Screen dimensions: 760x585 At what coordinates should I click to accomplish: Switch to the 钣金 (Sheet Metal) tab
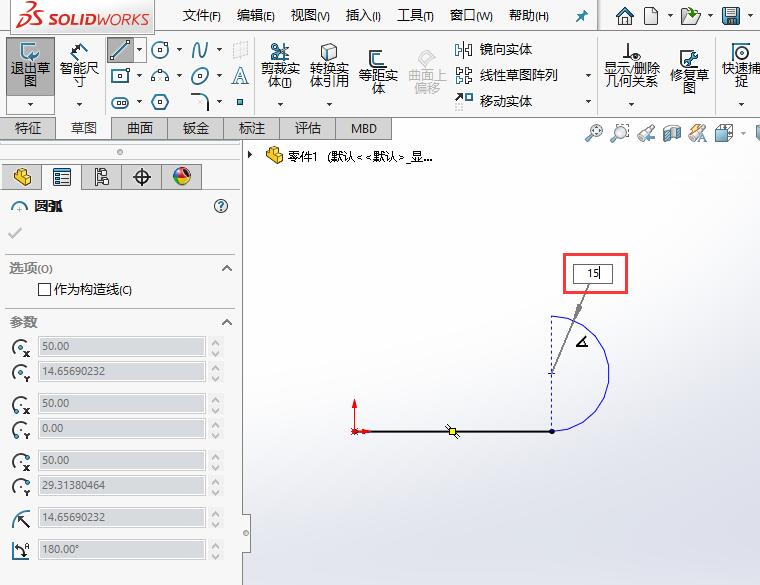click(195, 128)
